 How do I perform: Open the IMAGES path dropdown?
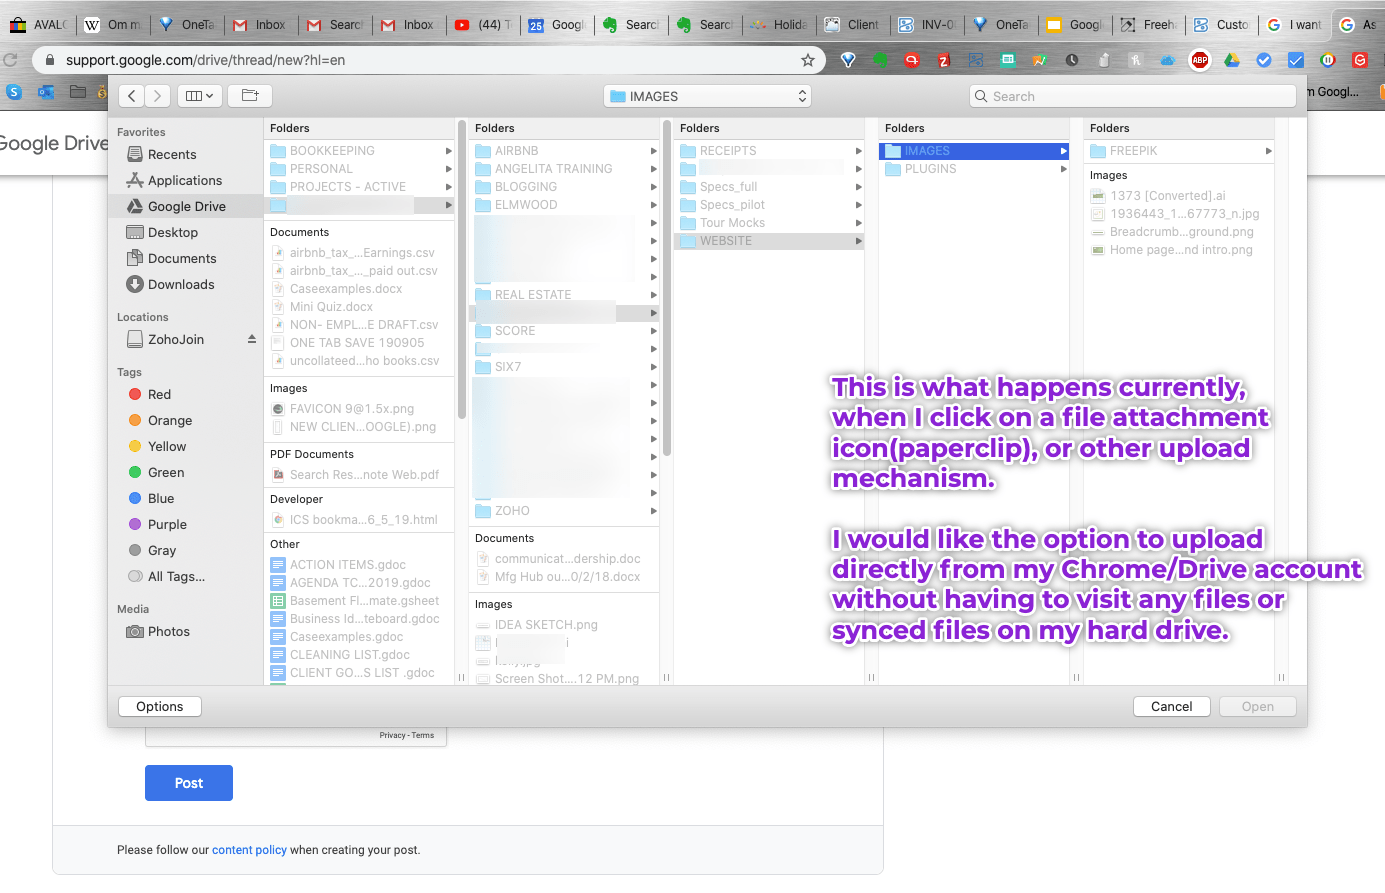pos(707,95)
